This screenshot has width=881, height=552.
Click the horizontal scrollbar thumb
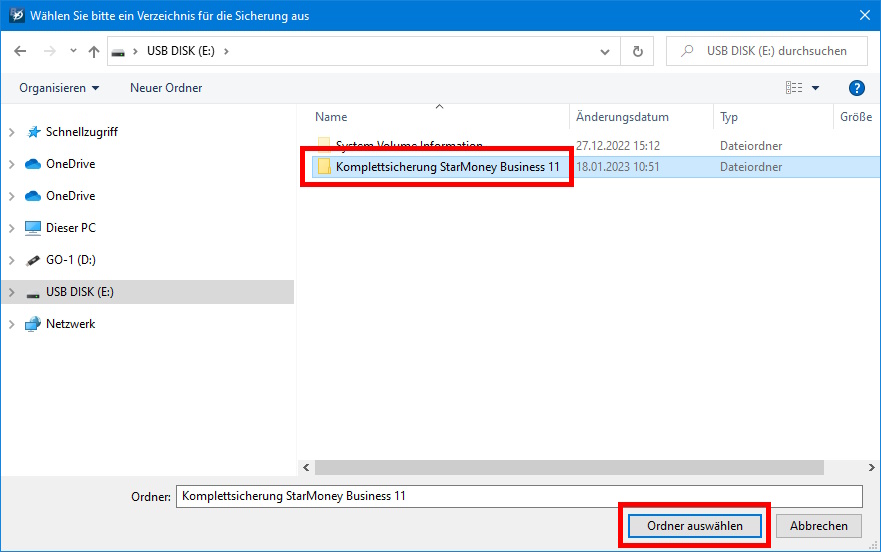569,468
